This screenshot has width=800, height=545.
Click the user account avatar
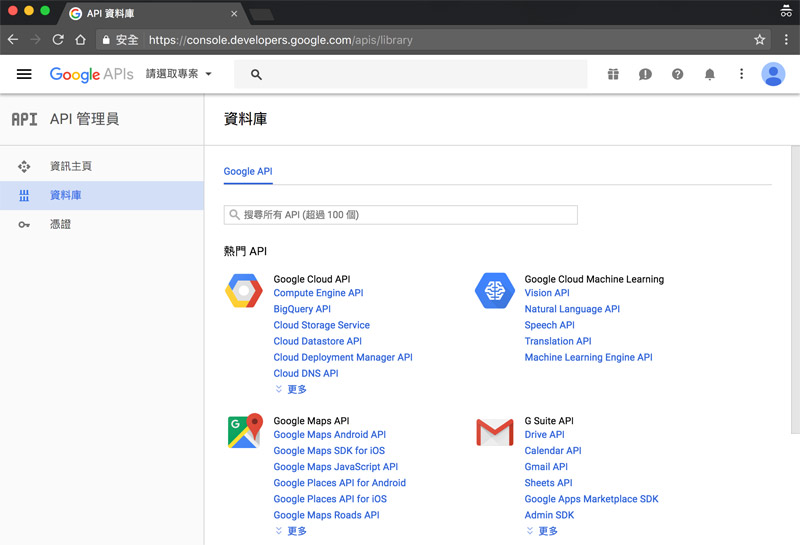click(773, 74)
